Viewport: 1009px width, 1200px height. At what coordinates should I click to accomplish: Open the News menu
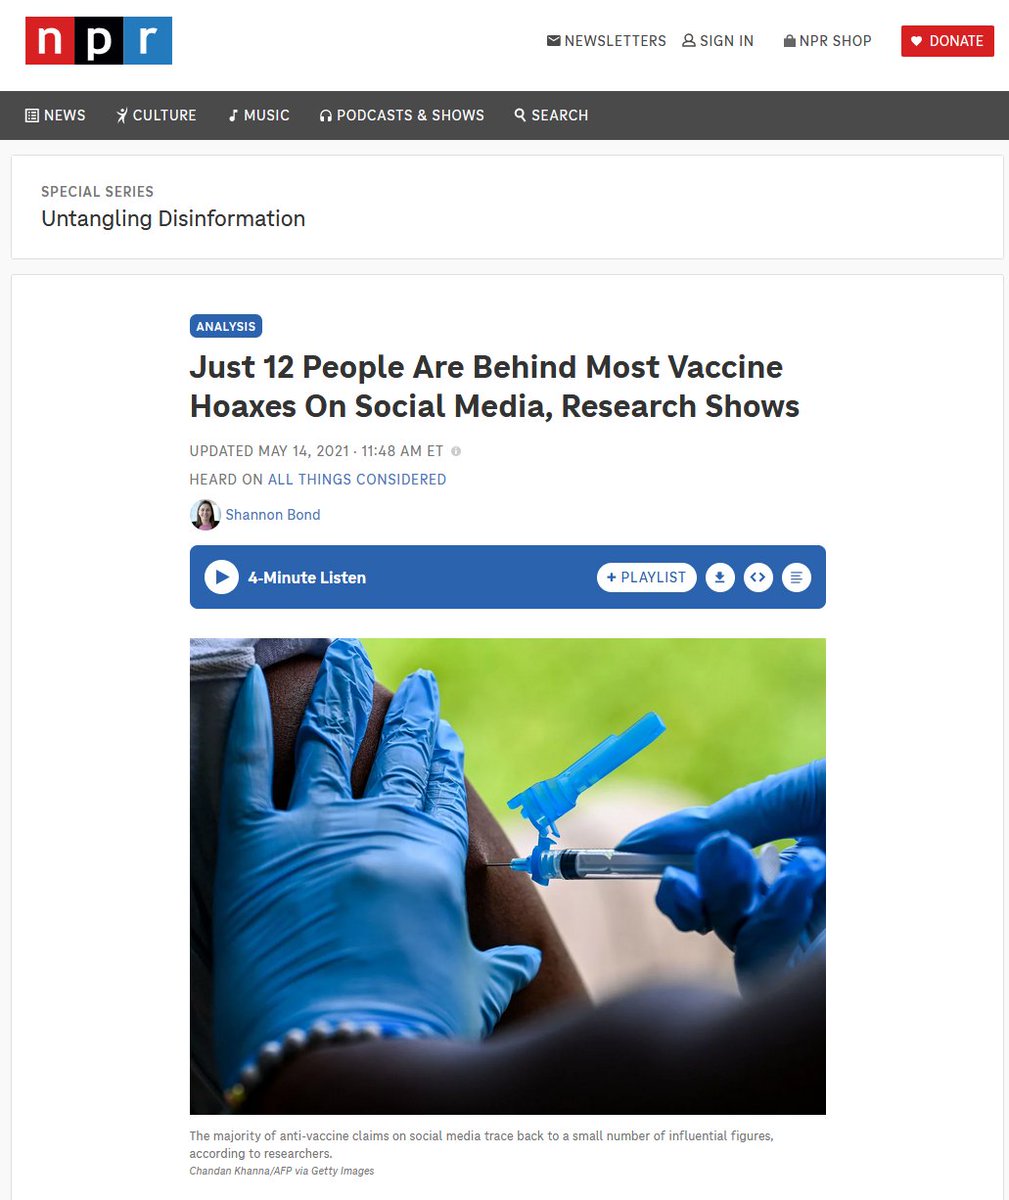tap(55, 115)
